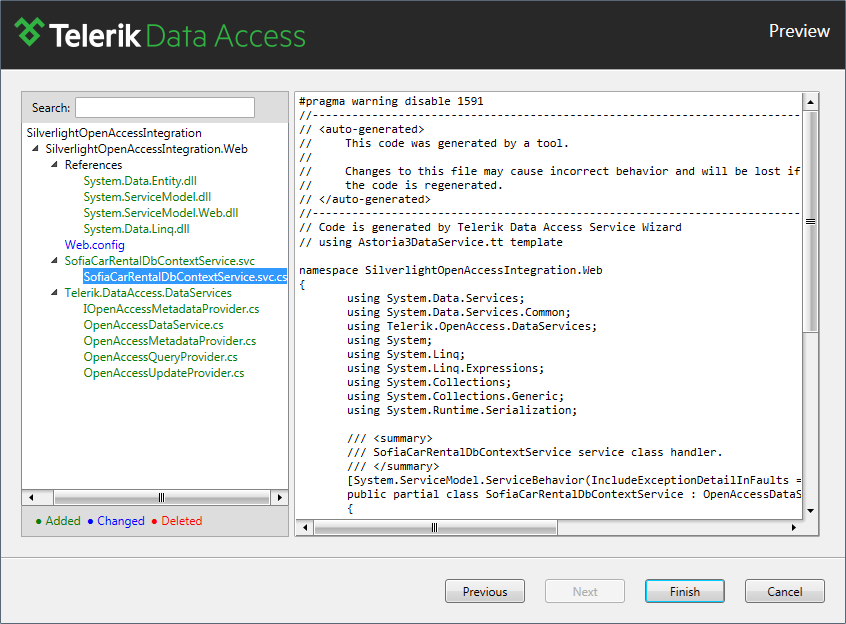Preview IOpenAccessMetadataProvider.cs file
The height and width of the screenshot is (624, 846).
point(171,309)
